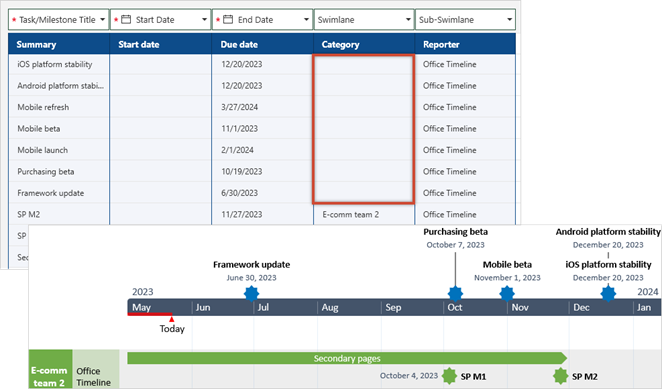Click the November 1, 2023 date label
The width and height of the screenshot is (662, 389).
coord(507,278)
